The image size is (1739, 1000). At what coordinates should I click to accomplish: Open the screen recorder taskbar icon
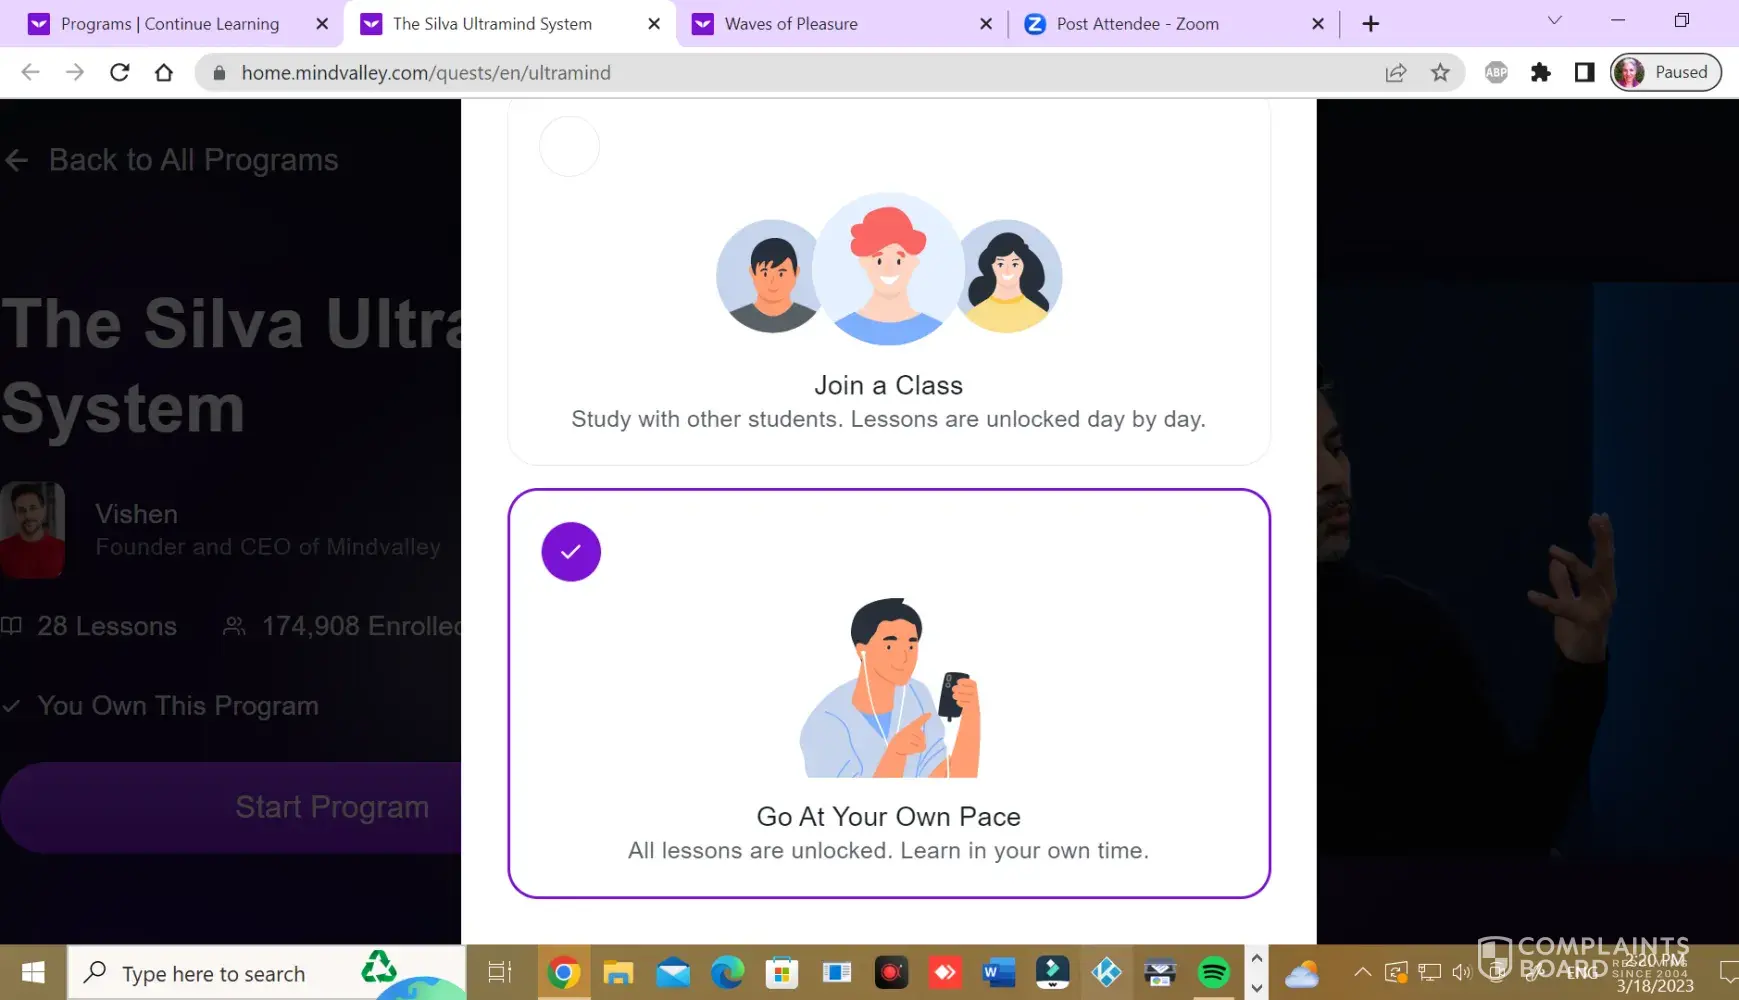(x=890, y=973)
